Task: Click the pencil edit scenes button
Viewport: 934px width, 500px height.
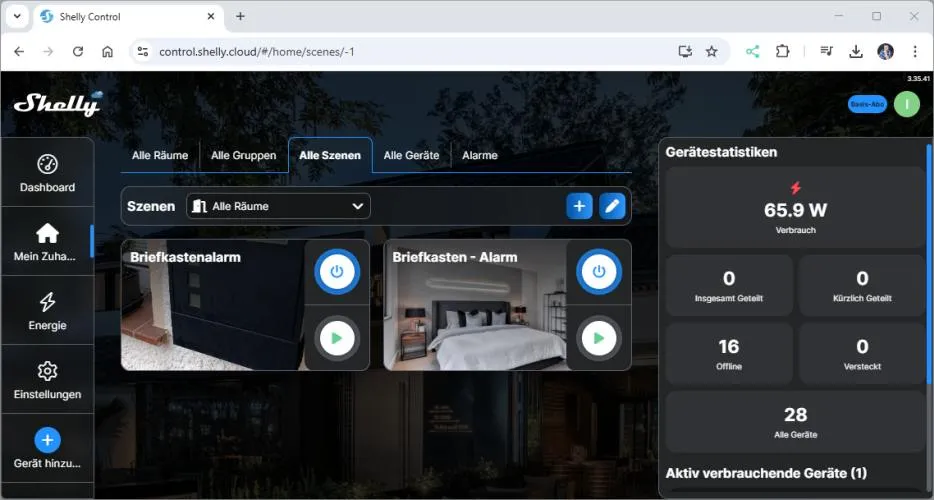Action: (x=612, y=206)
